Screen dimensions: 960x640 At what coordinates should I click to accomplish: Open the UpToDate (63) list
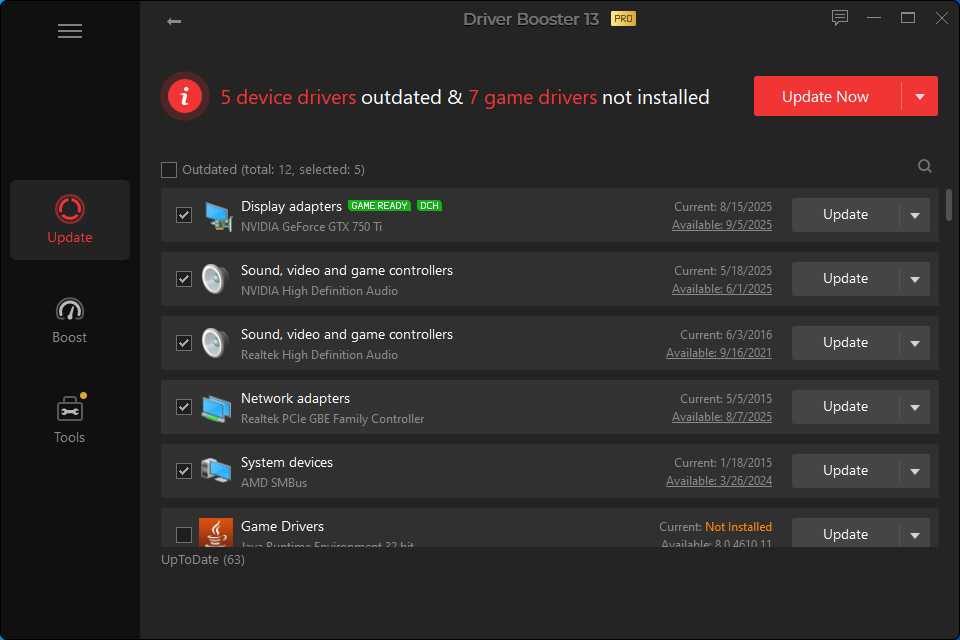pos(202,559)
